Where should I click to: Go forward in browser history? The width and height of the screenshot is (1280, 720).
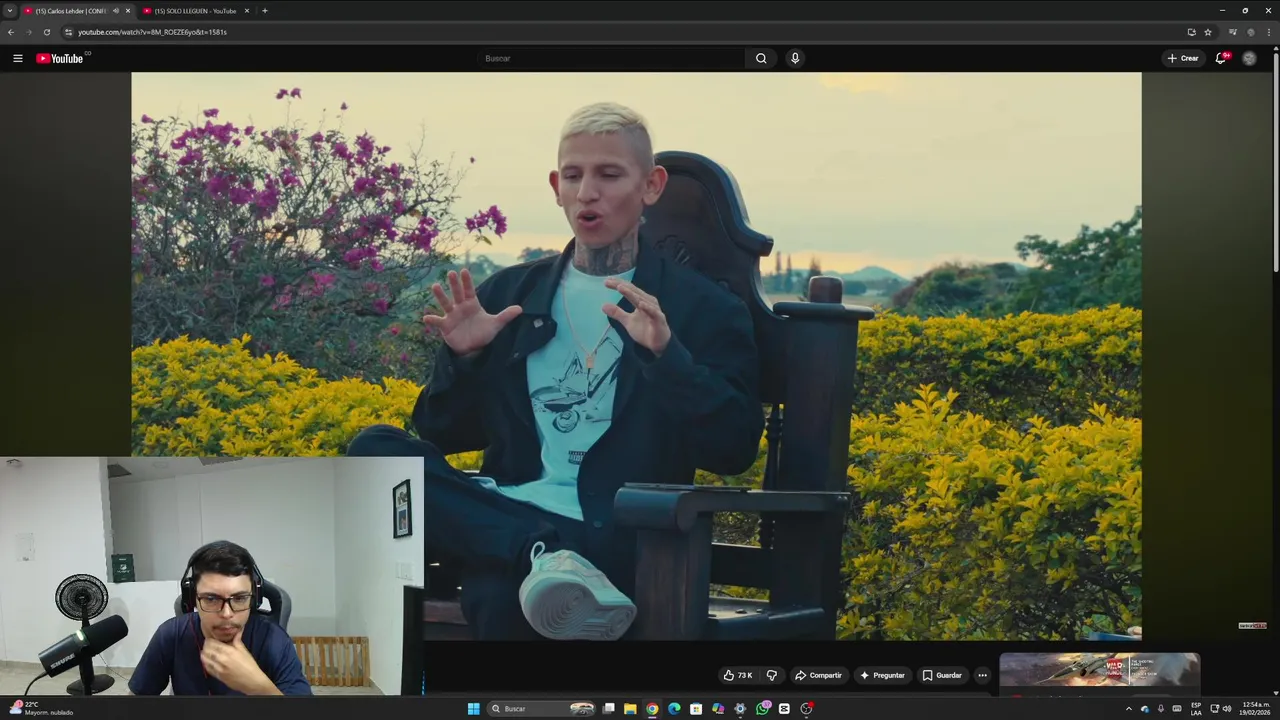[29, 32]
